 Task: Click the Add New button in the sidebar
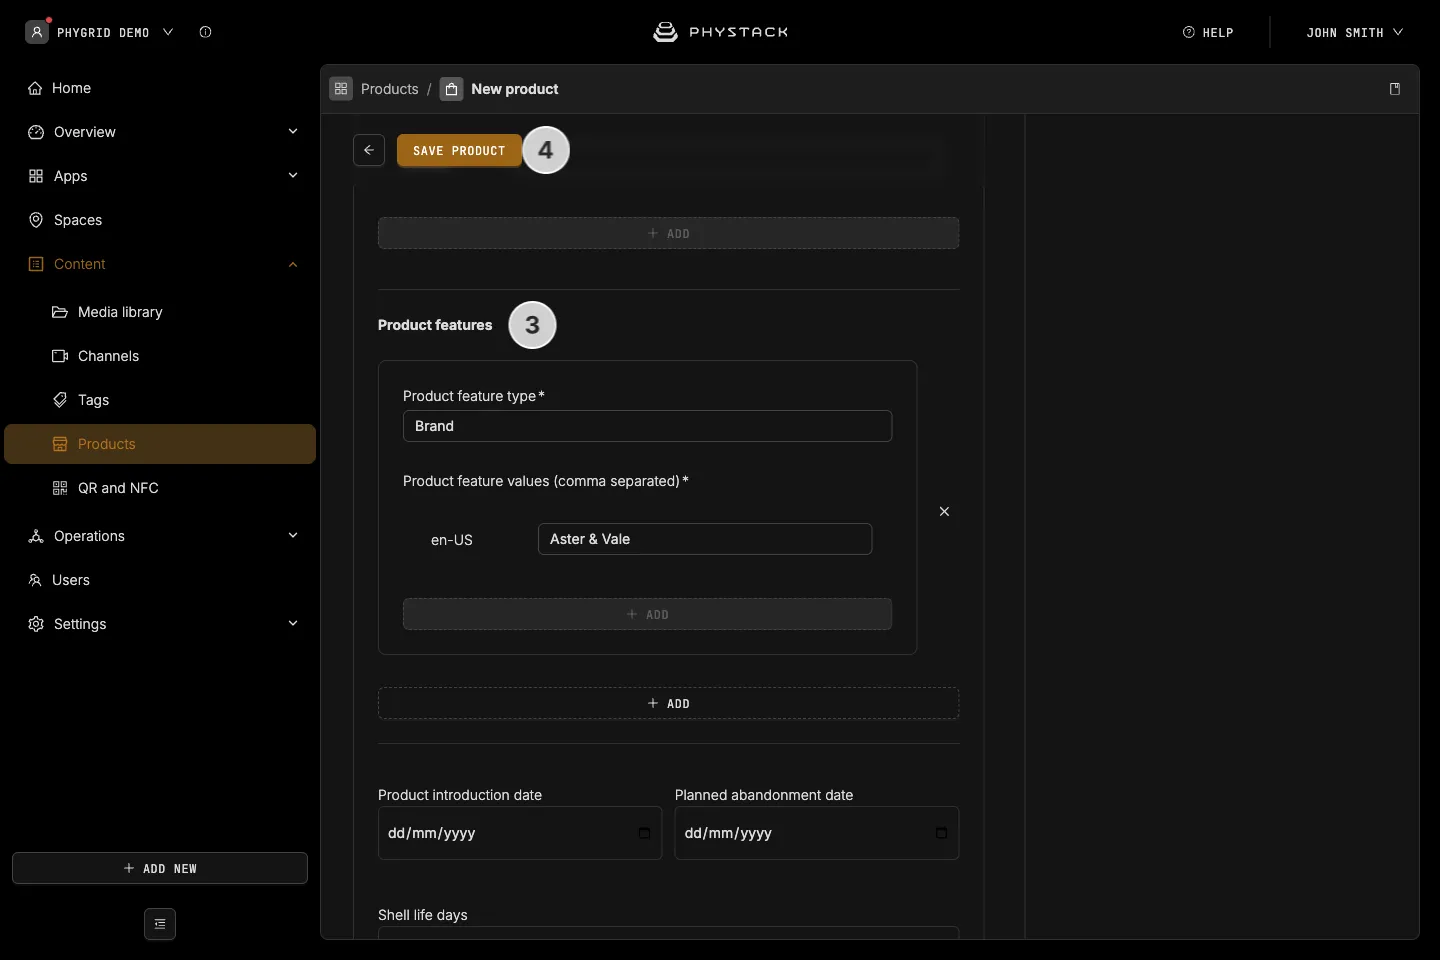160,868
